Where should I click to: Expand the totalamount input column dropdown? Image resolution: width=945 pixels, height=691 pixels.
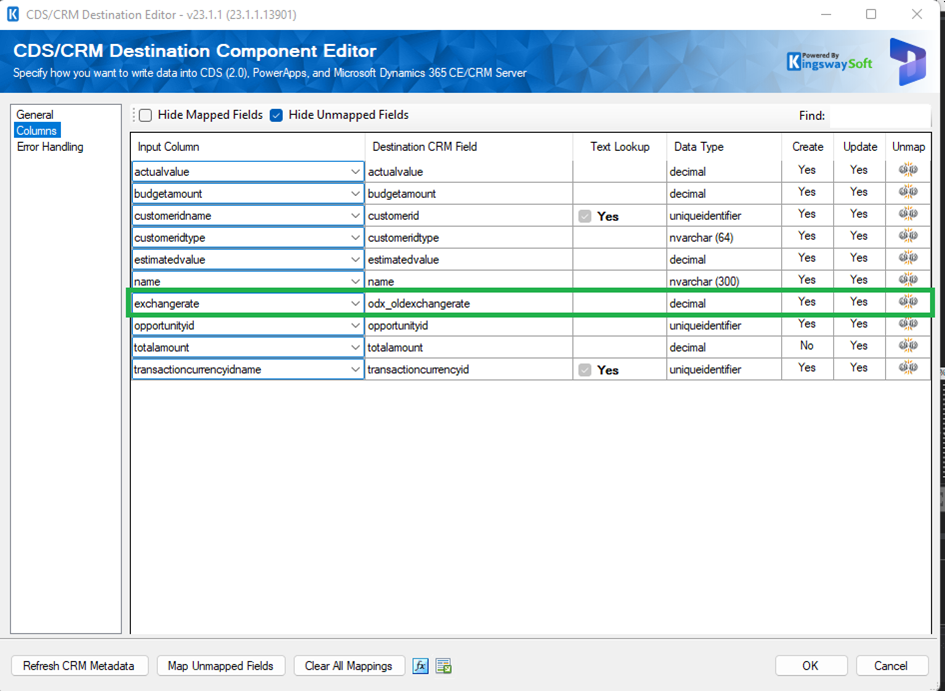pyautogui.click(x=355, y=348)
